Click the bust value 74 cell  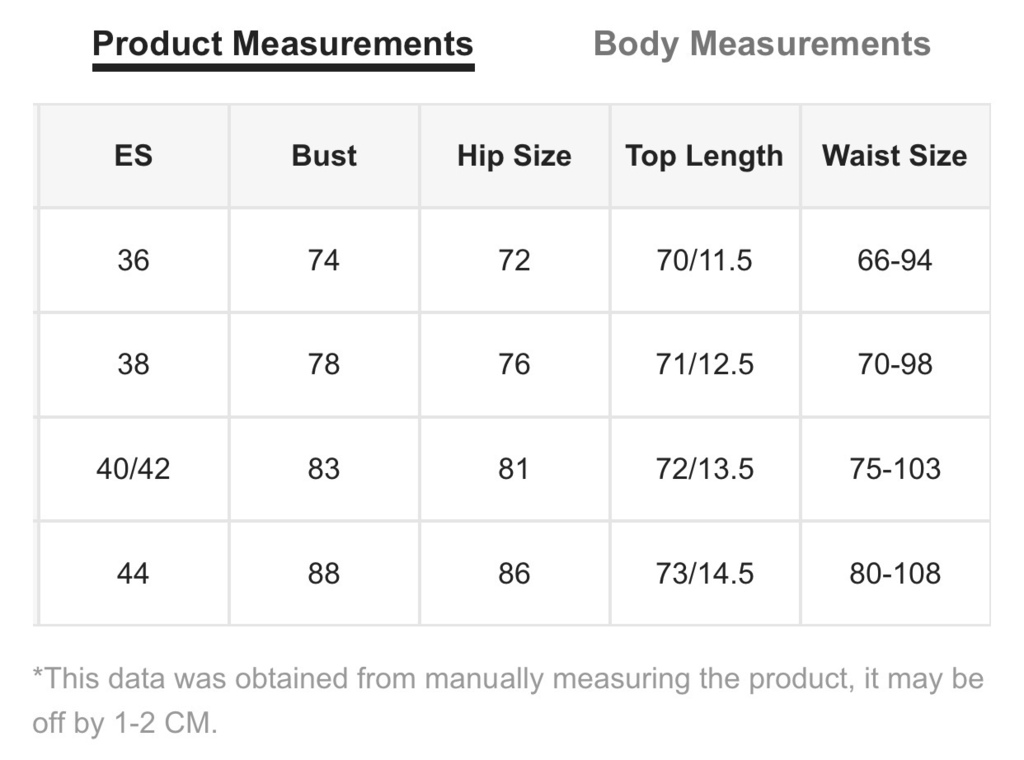tap(324, 261)
